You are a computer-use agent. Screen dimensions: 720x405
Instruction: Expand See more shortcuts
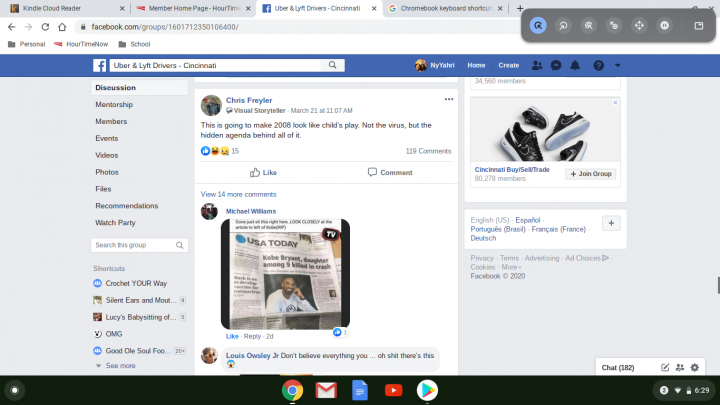point(120,366)
